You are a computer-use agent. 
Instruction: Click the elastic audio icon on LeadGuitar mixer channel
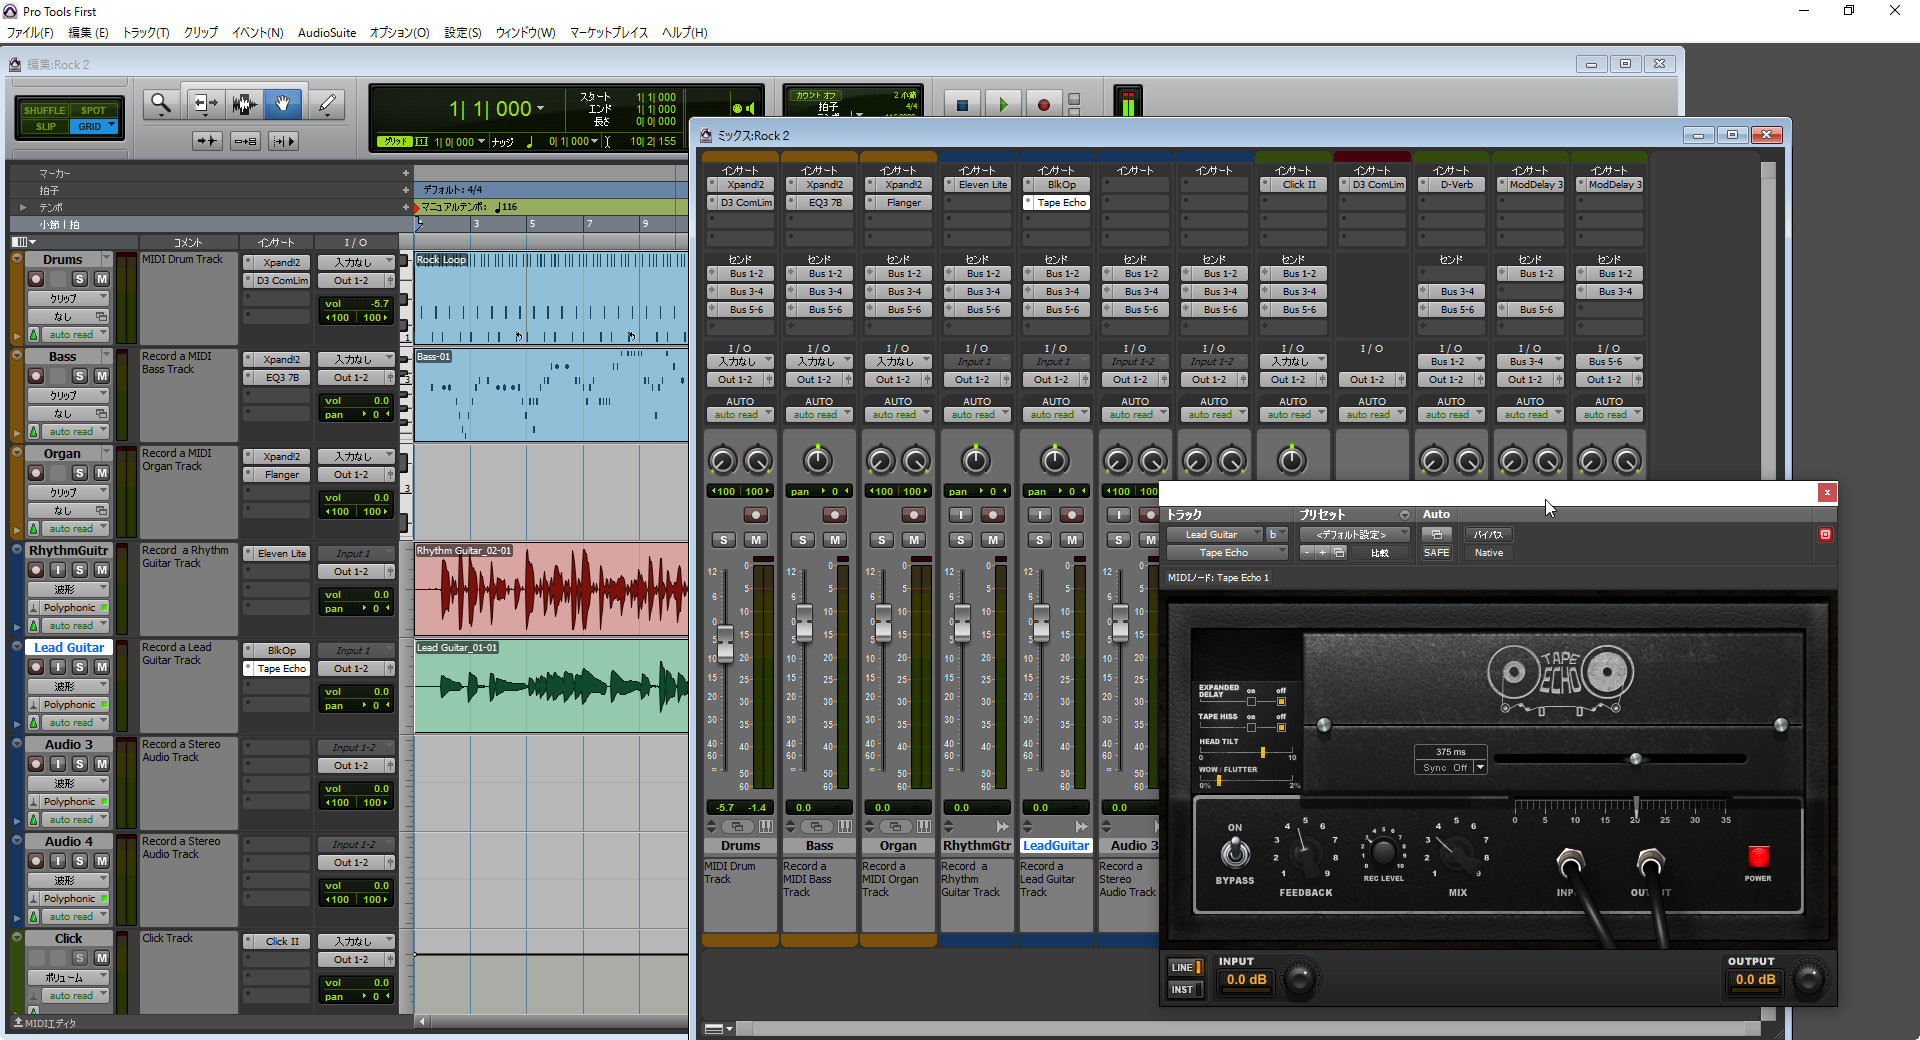[x=1081, y=826]
